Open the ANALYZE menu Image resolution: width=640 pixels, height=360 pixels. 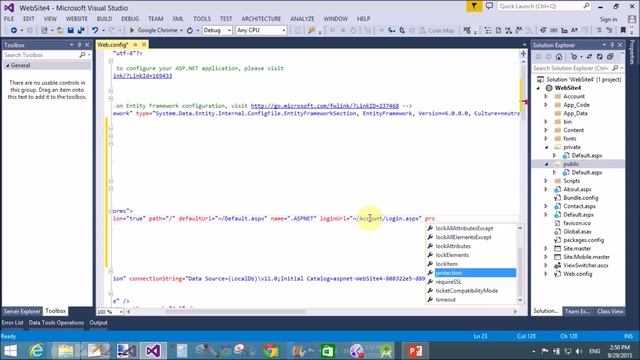[302, 19]
